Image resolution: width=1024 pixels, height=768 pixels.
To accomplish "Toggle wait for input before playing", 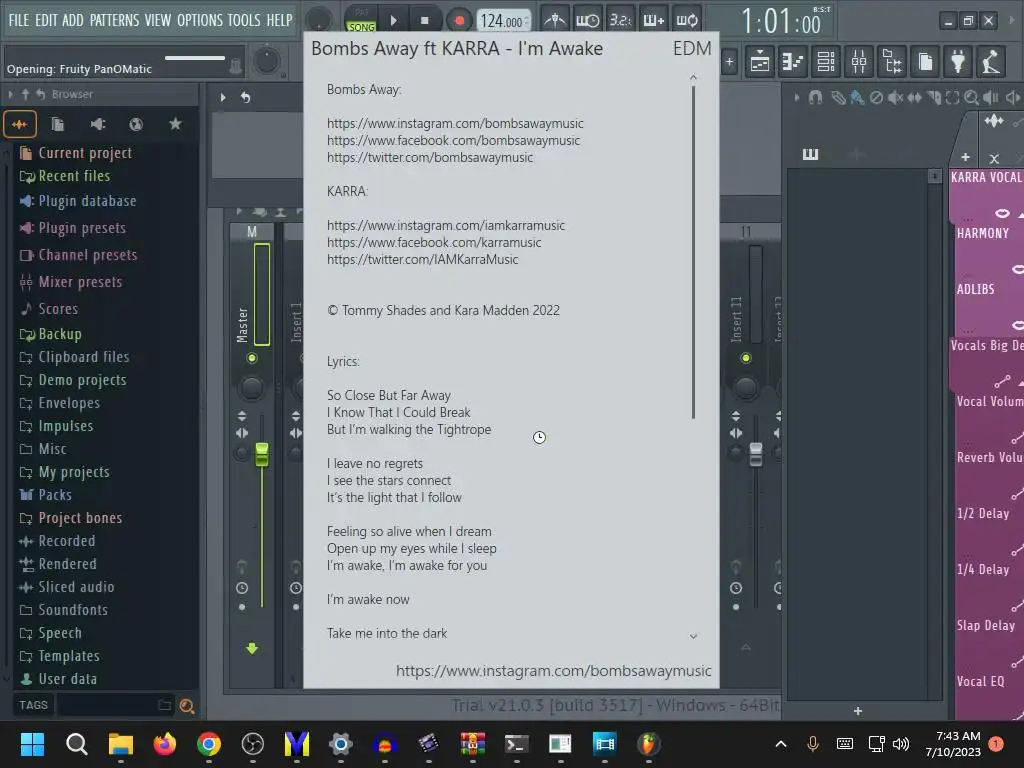I will [x=587, y=20].
